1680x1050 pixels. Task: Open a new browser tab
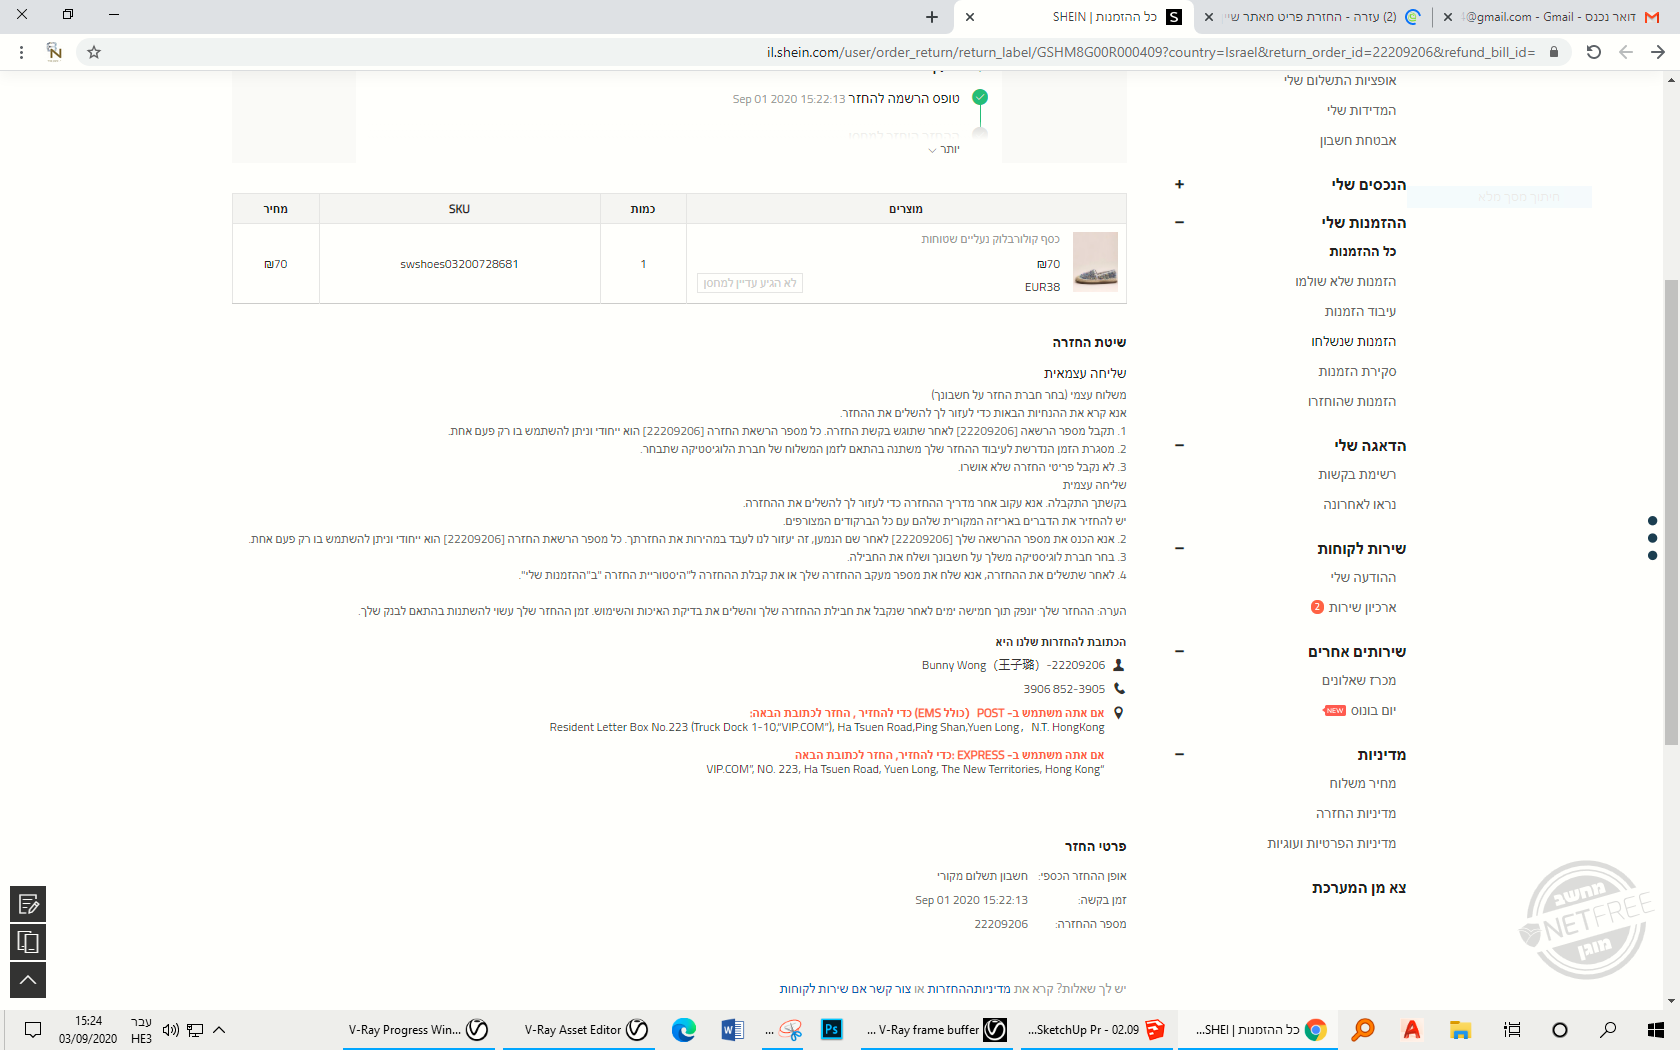932,17
